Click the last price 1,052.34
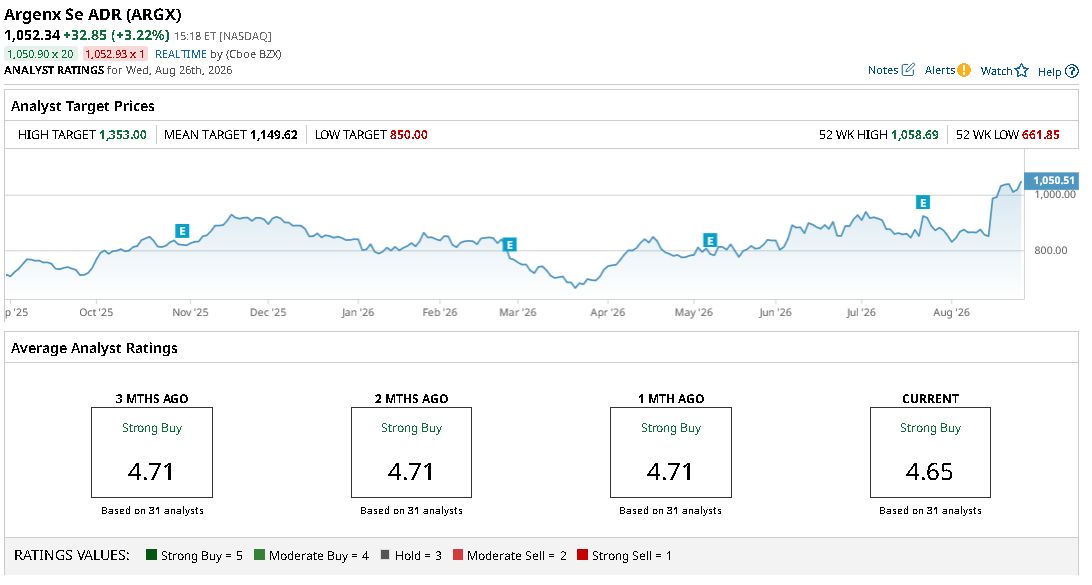Image resolution: width=1092 pixels, height=585 pixels. pyautogui.click(x=32, y=35)
